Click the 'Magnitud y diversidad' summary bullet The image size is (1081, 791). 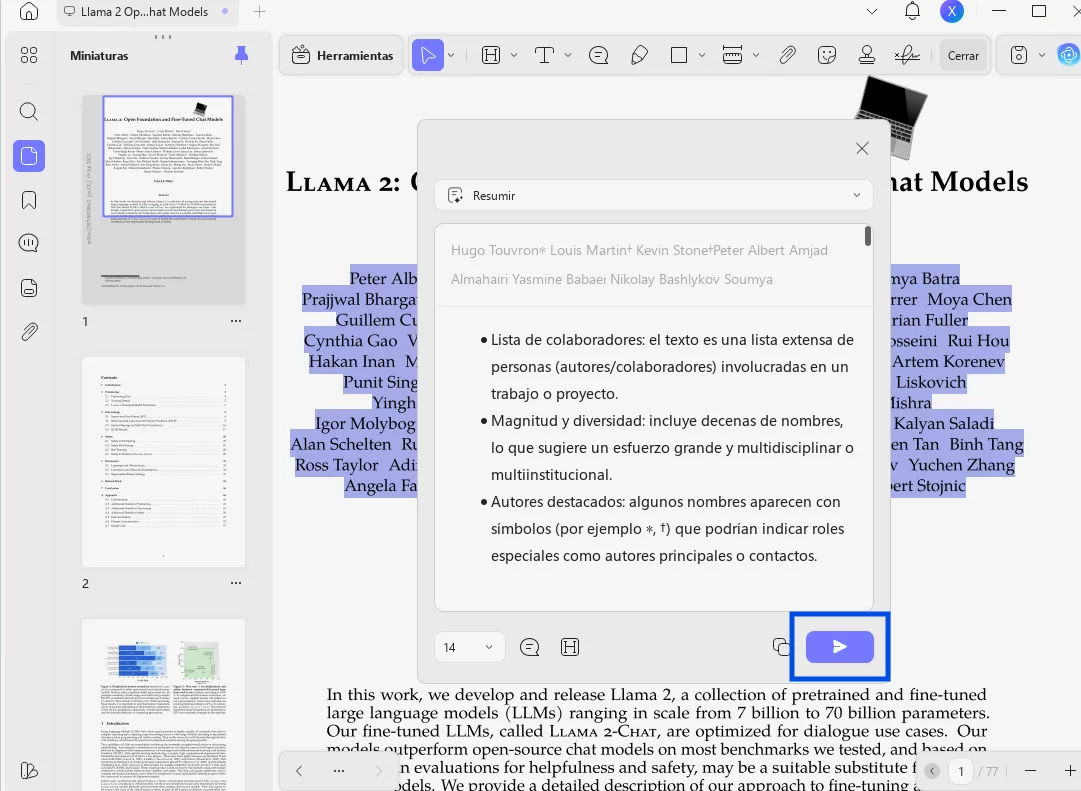coord(667,448)
